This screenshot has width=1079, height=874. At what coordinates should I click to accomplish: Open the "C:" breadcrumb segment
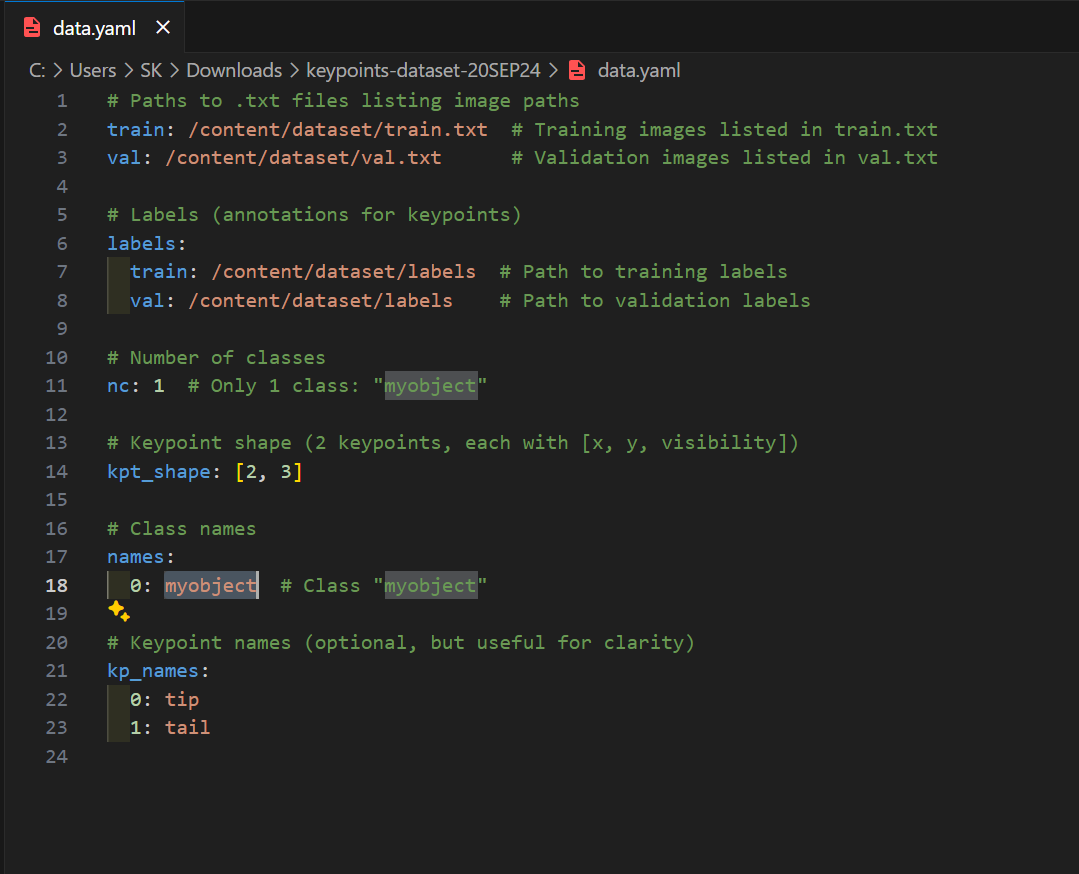coord(39,70)
